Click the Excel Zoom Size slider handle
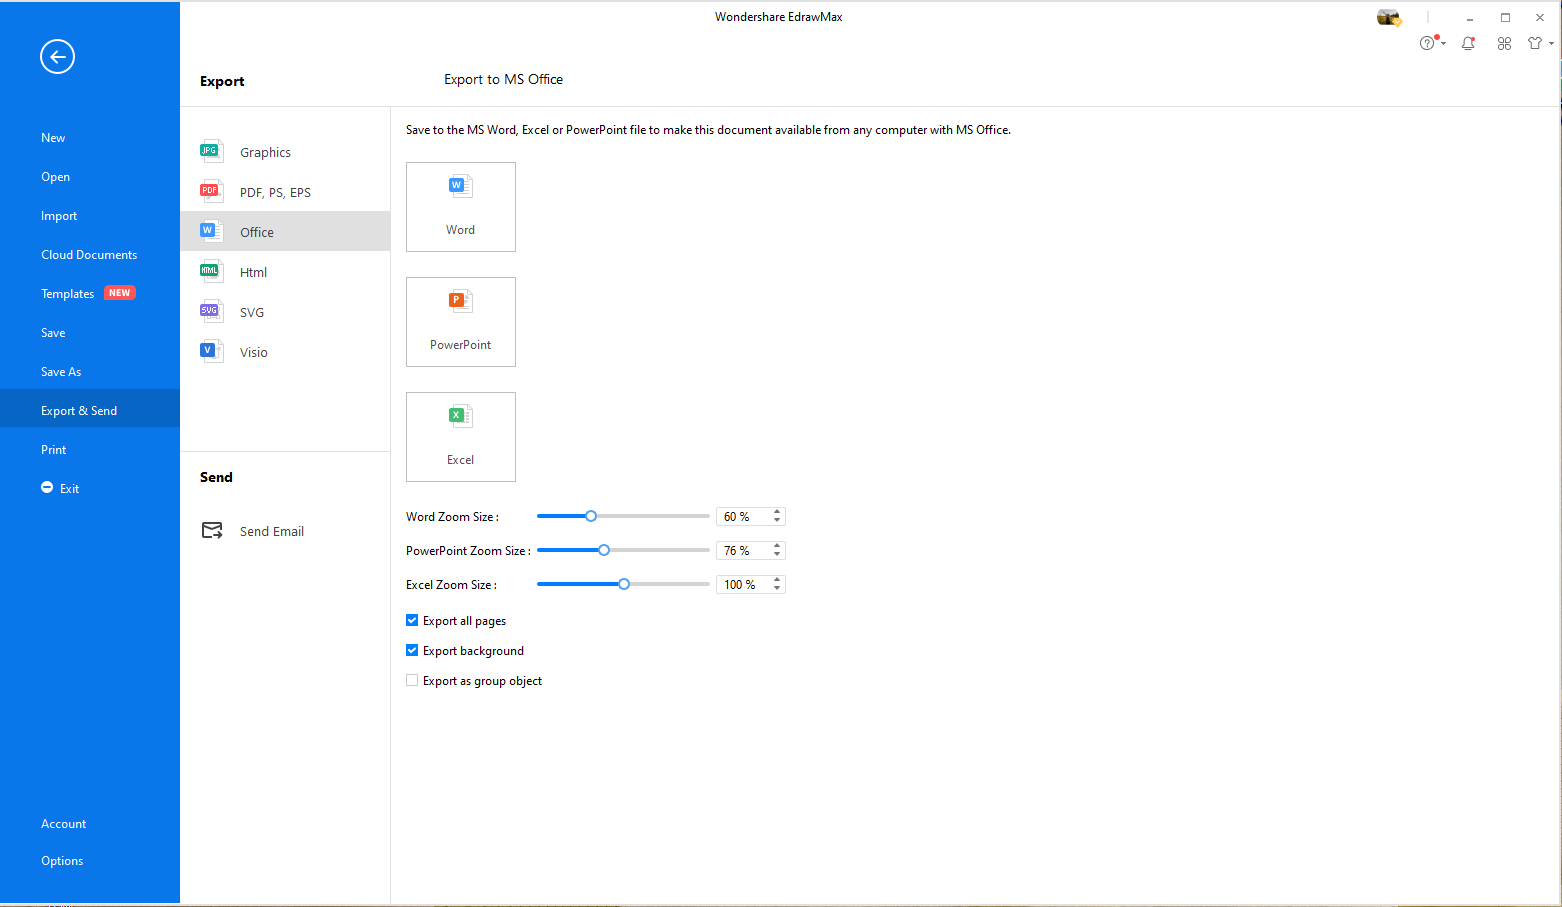The width and height of the screenshot is (1562, 907). 624,584
